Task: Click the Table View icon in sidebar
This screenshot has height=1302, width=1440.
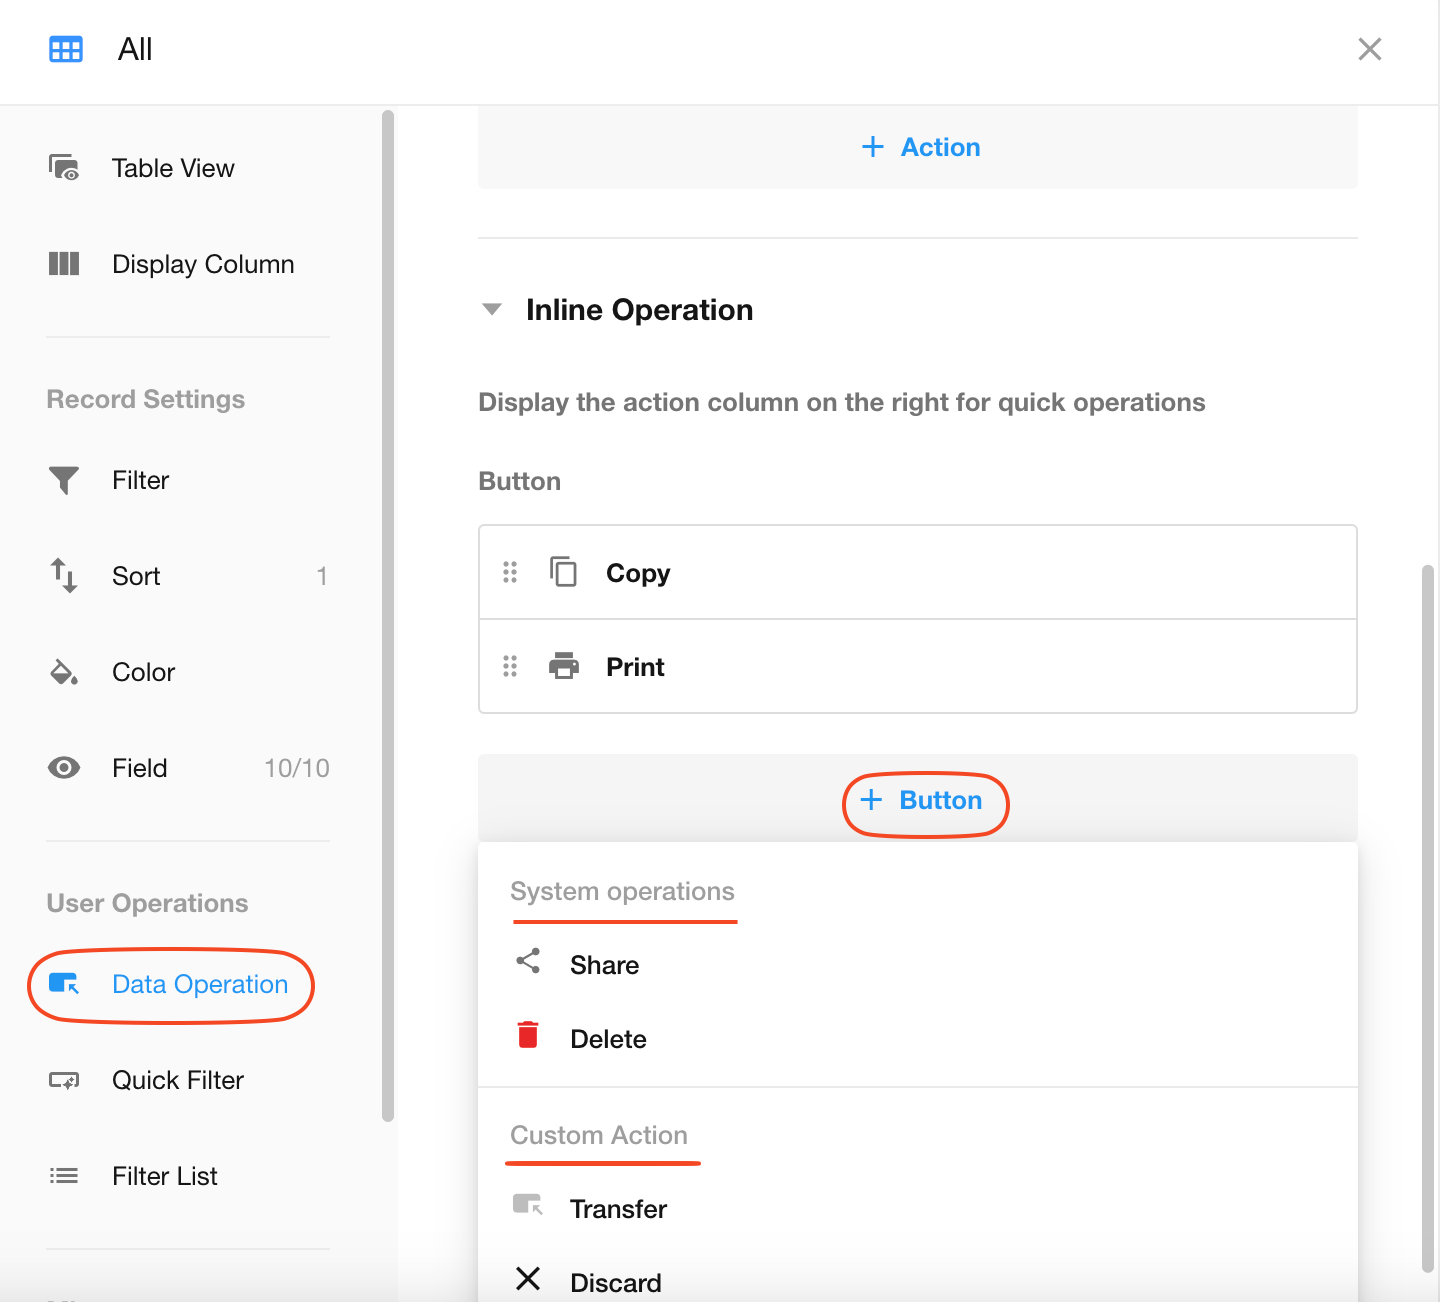Action: [x=64, y=168]
